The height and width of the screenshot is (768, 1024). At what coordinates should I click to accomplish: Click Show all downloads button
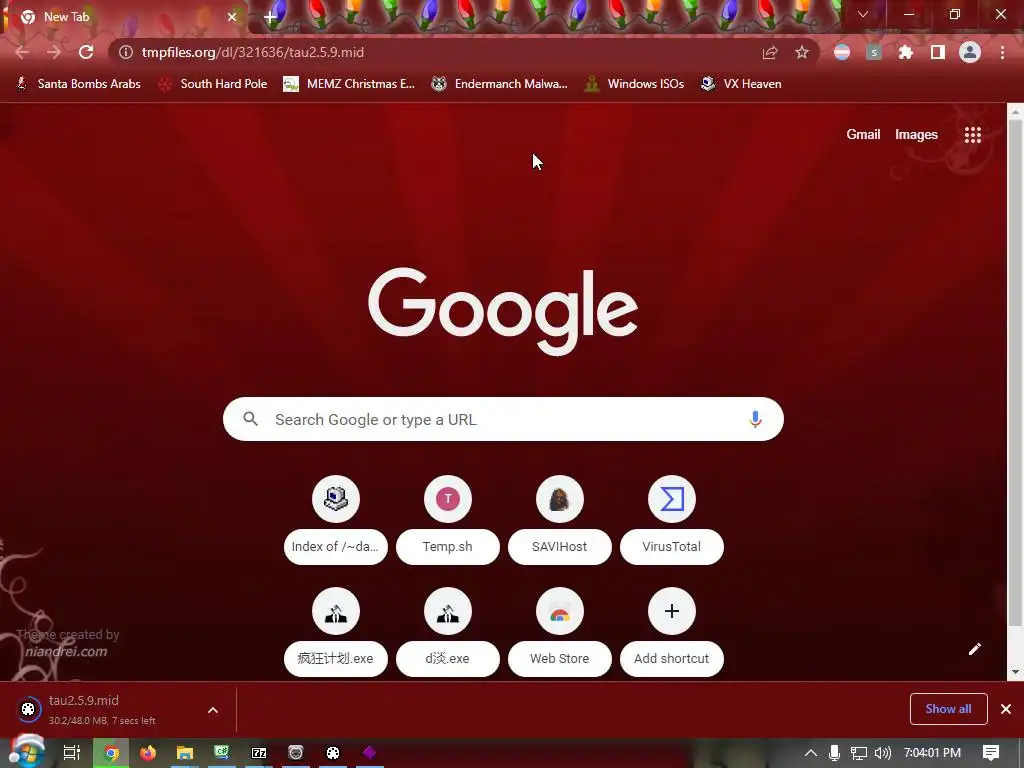click(x=948, y=709)
